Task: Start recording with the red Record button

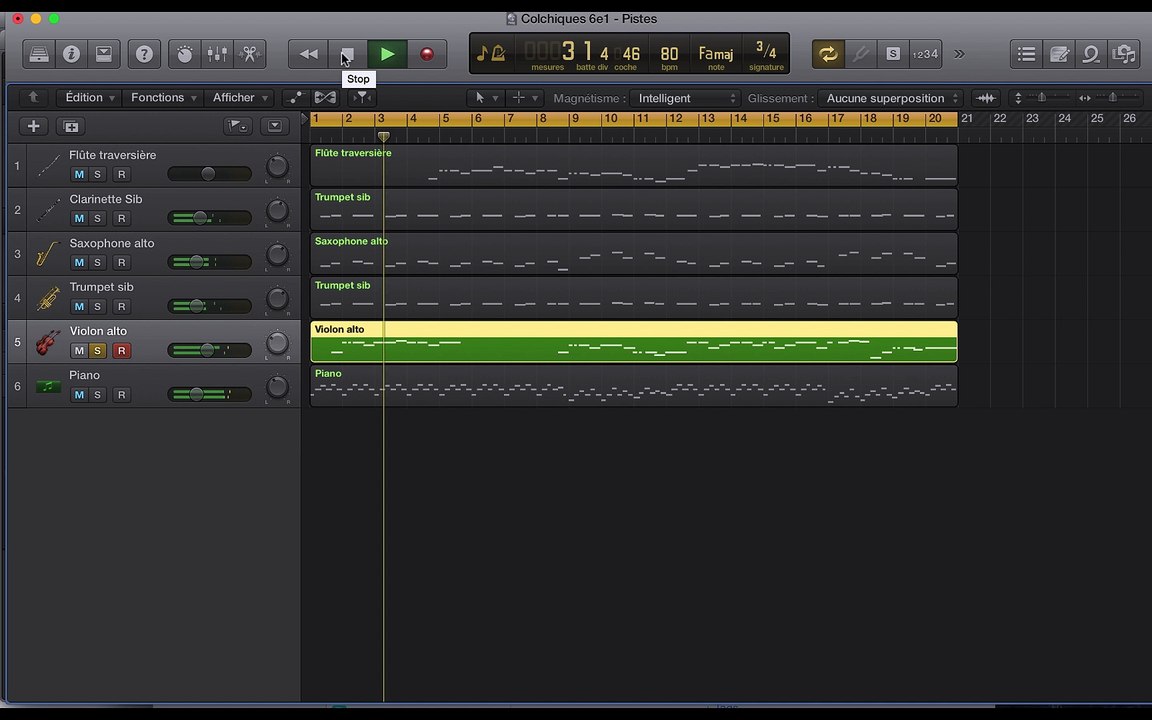Action: pos(427,54)
